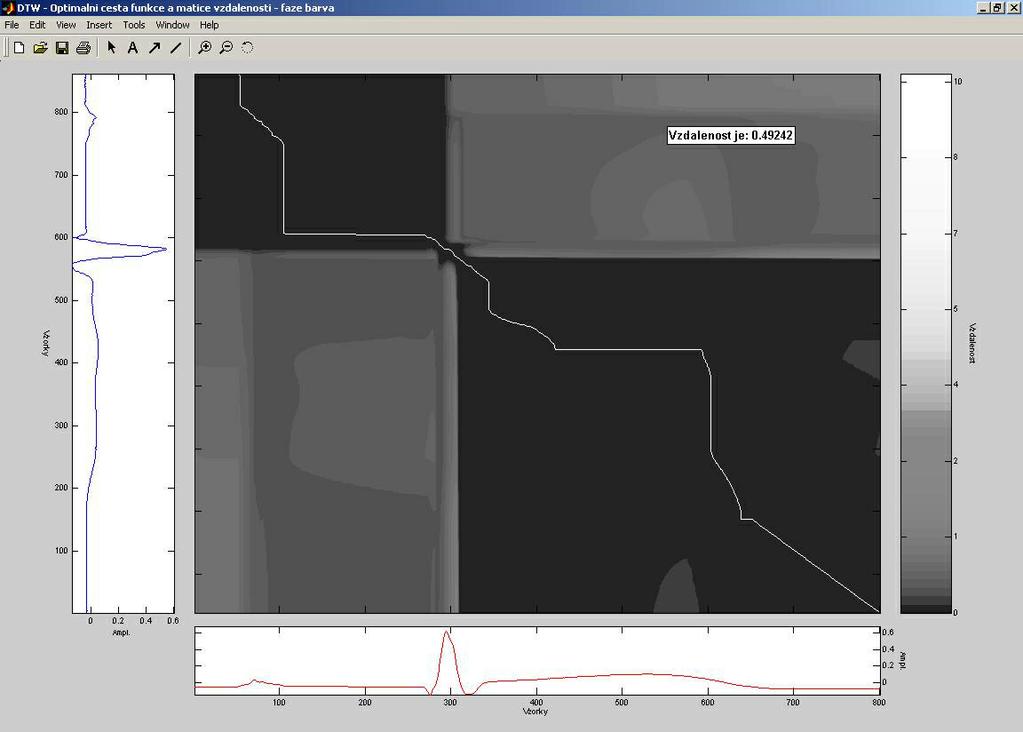Close the figure window

(x=1013, y=8)
